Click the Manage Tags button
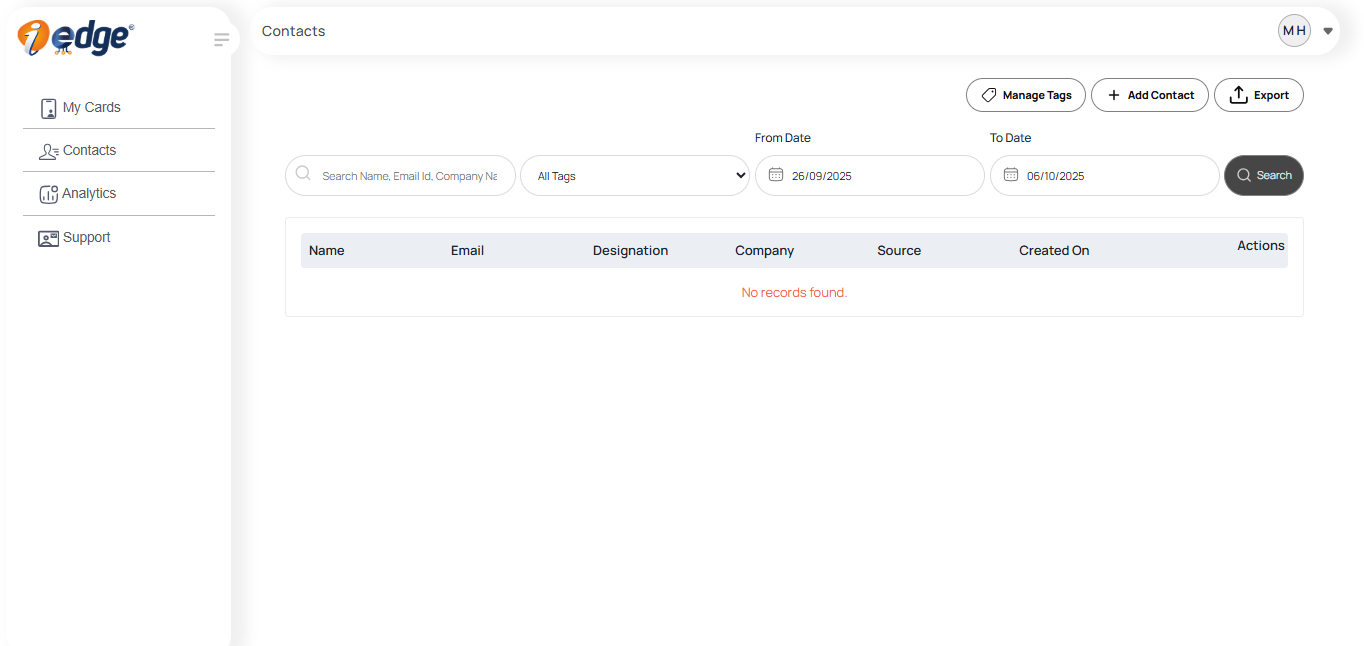 1026,95
